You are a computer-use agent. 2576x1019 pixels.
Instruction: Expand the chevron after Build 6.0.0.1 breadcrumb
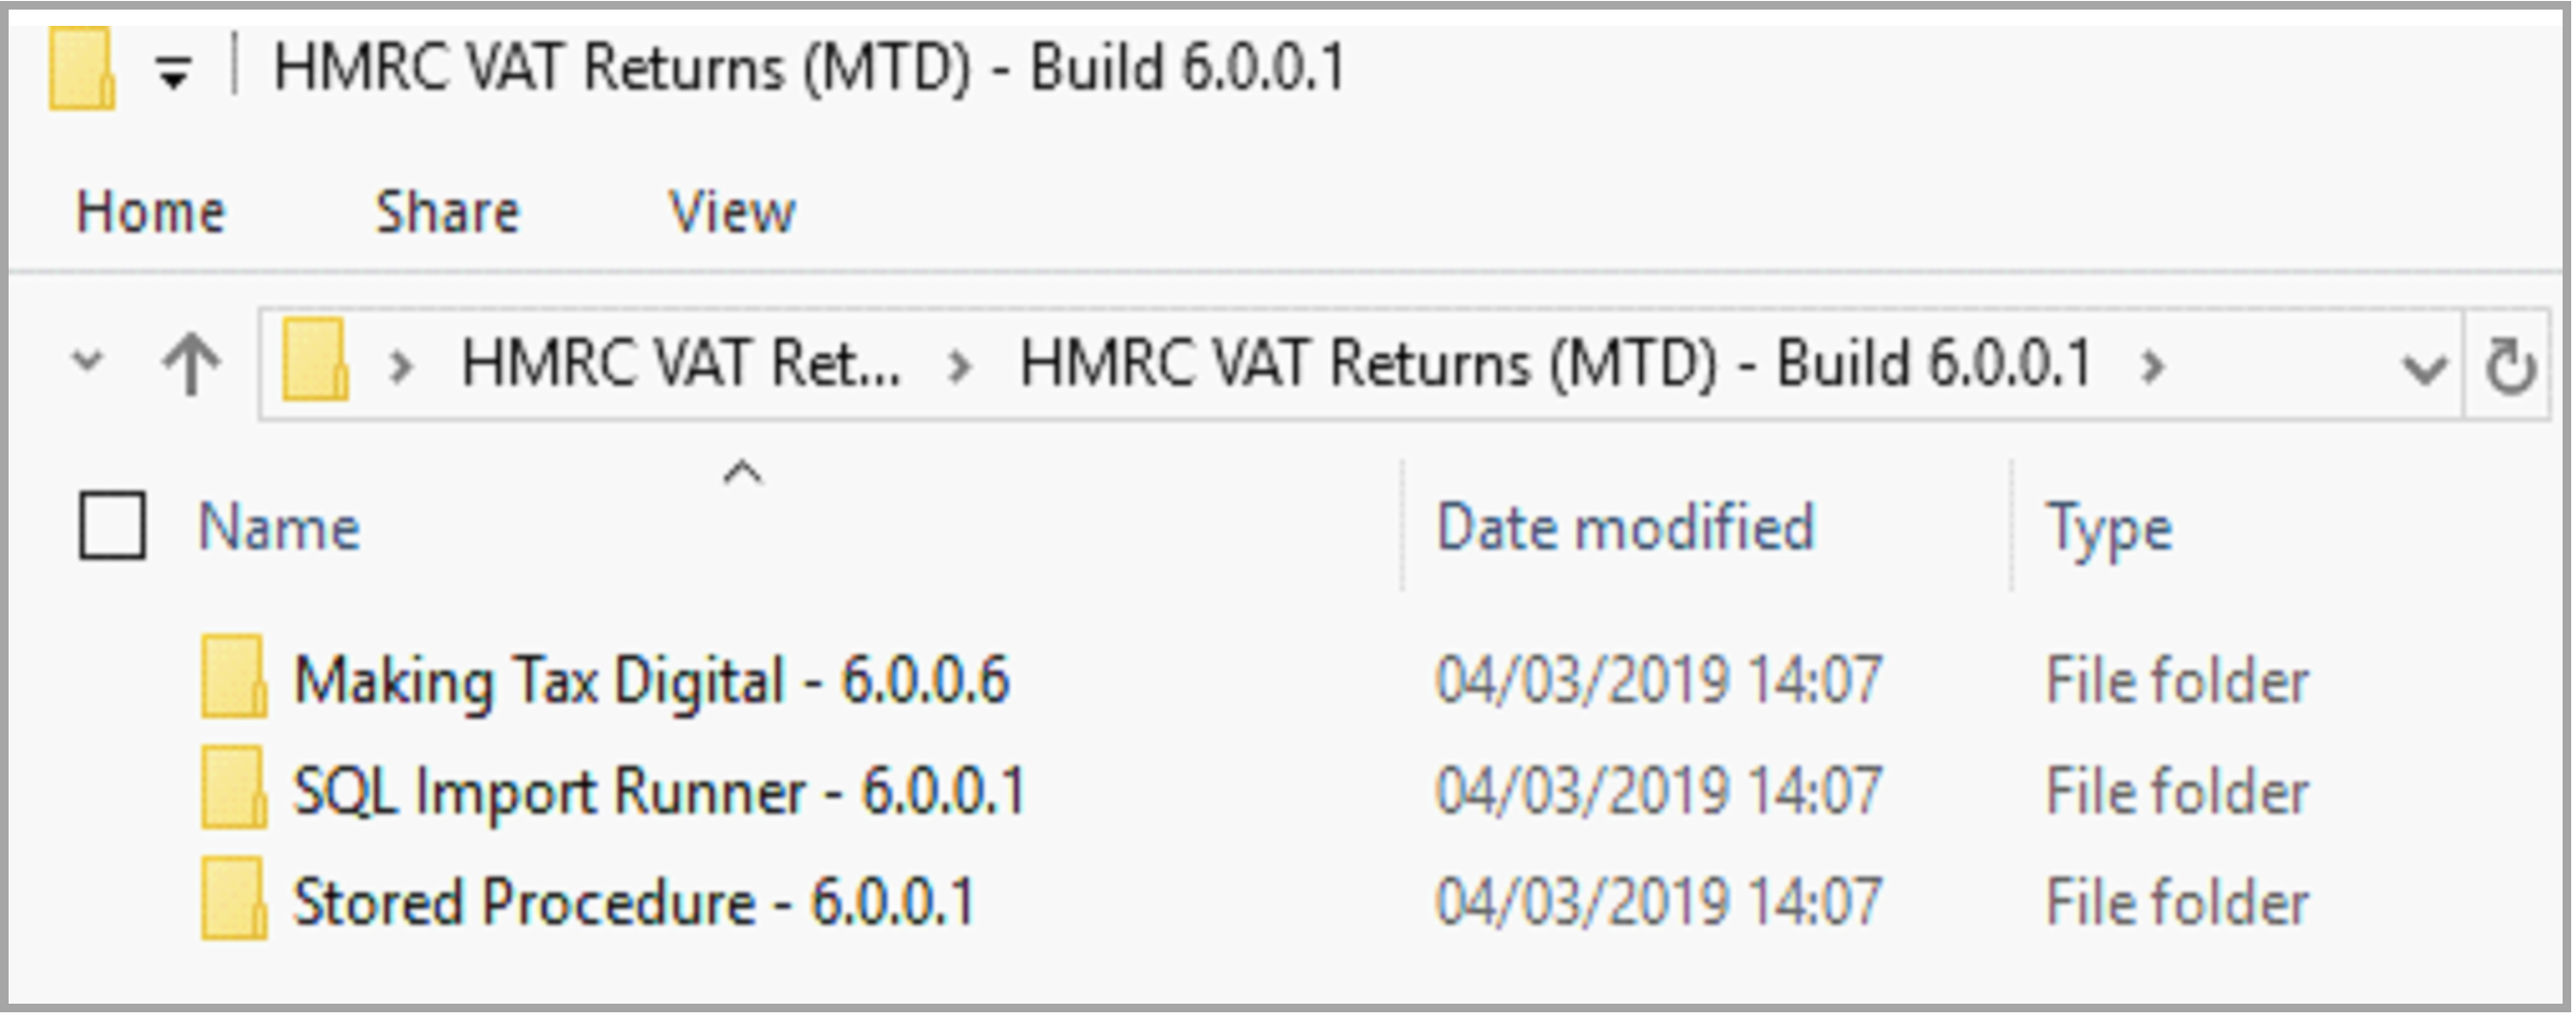2152,366
